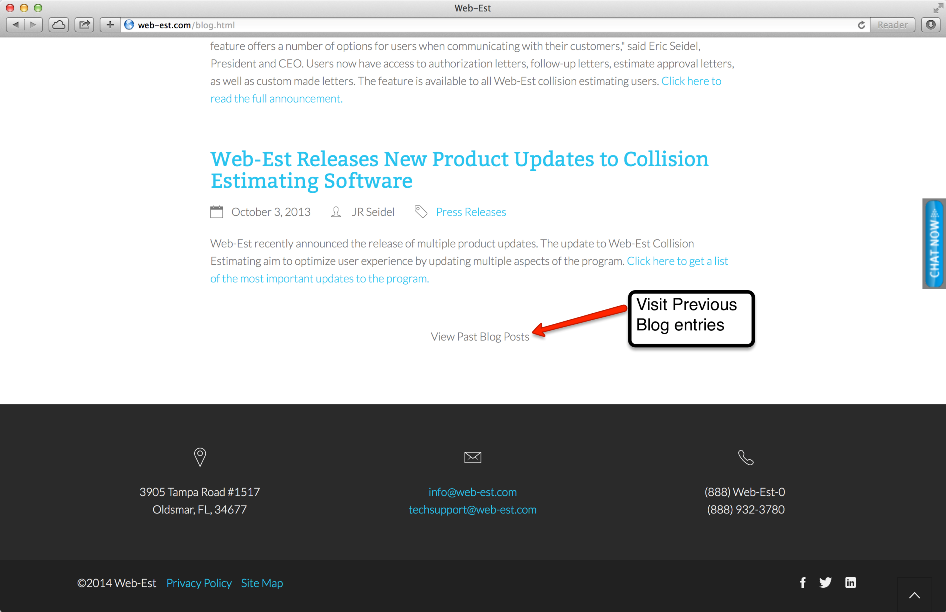Email info@web-est.com
This screenshot has width=946, height=612.
point(472,492)
